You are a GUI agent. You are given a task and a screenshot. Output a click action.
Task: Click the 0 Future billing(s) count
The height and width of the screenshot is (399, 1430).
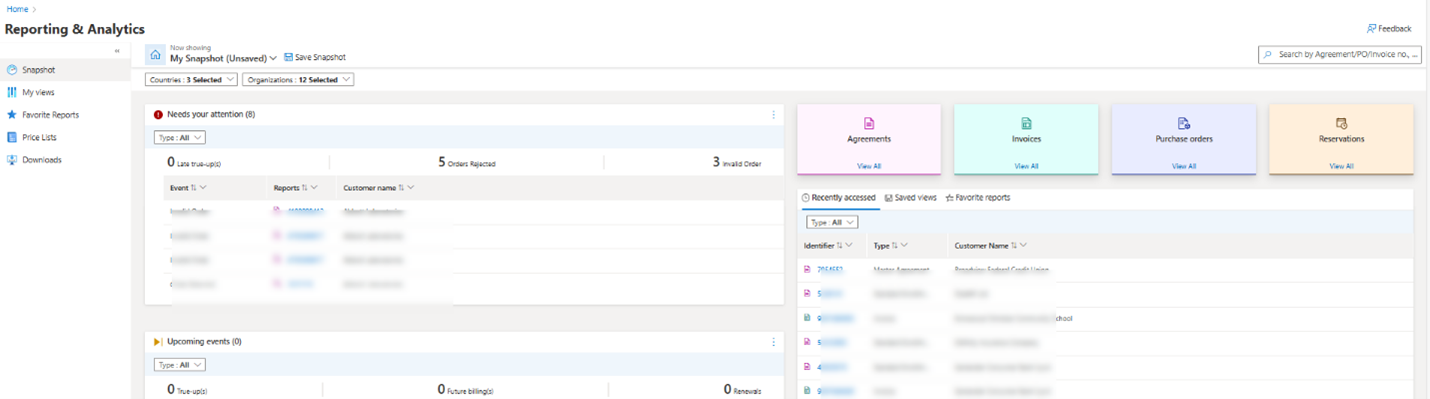point(465,389)
